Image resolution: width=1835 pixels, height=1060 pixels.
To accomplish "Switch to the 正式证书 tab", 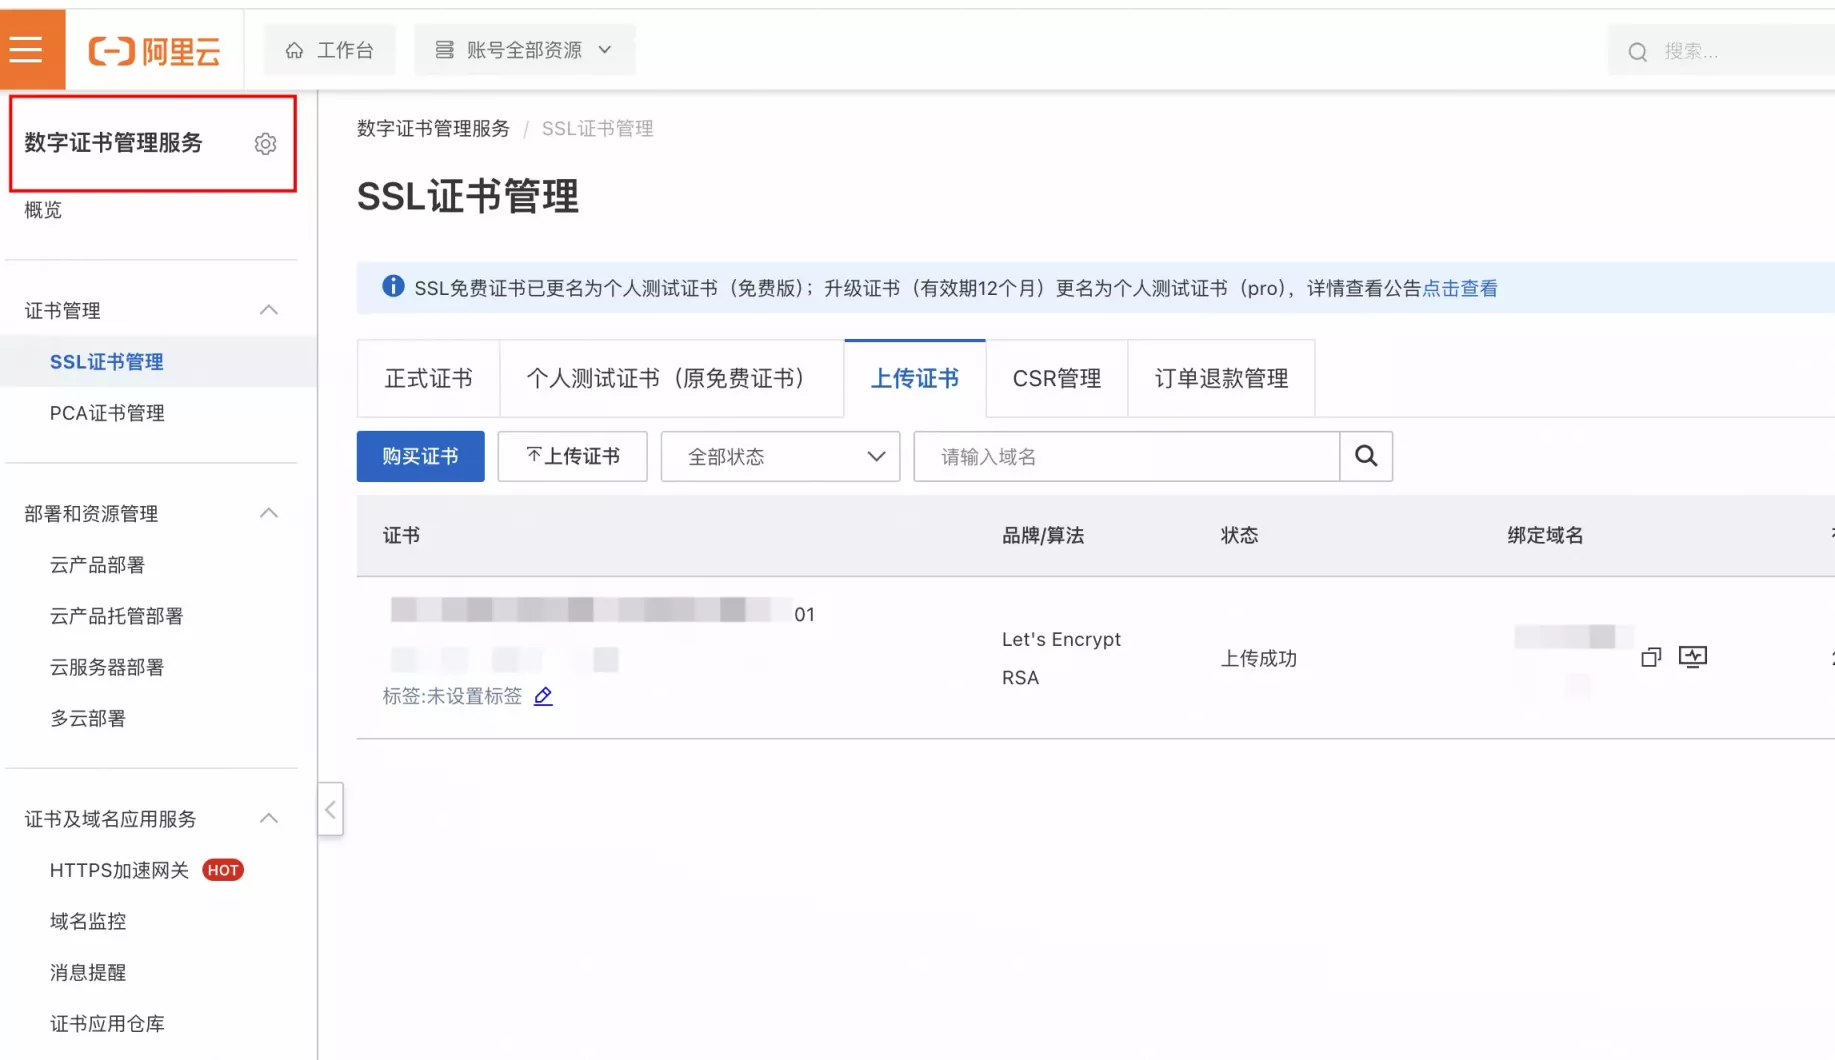I will 428,378.
